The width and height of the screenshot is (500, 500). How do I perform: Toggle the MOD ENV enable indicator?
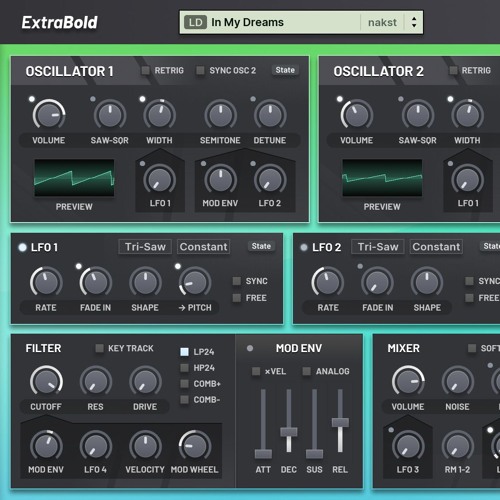point(250,348)
